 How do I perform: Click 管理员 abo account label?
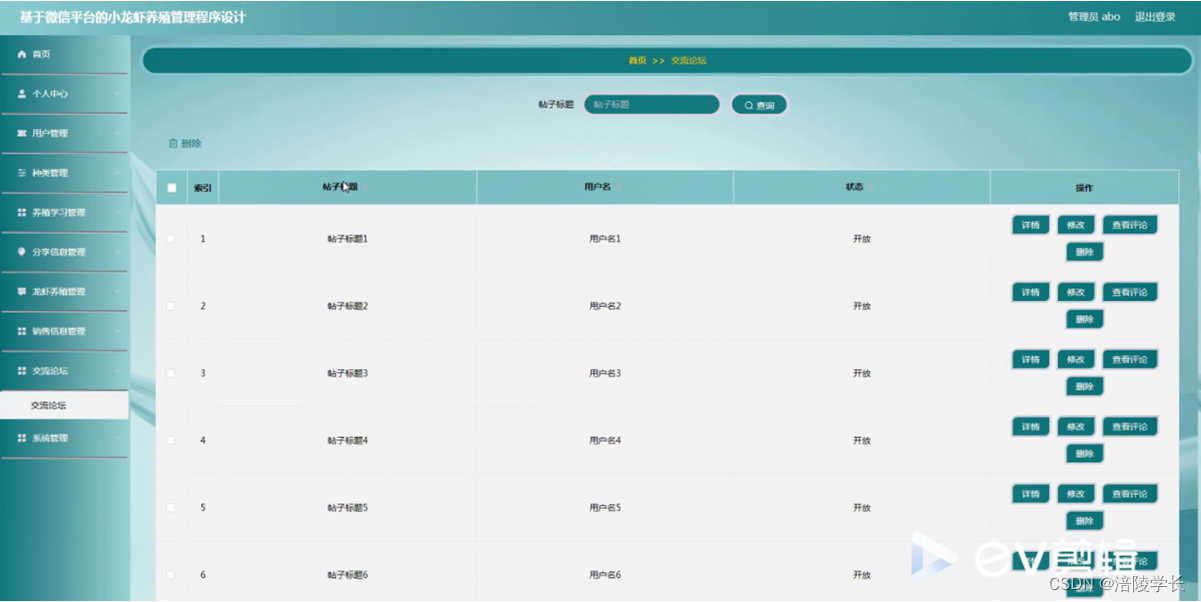1094,17
